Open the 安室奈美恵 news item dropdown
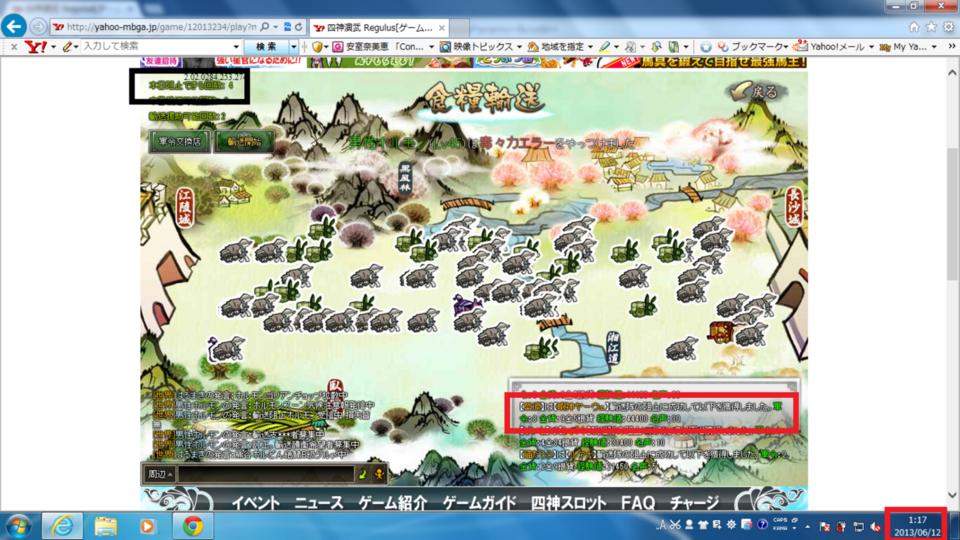 click(432, 47)
